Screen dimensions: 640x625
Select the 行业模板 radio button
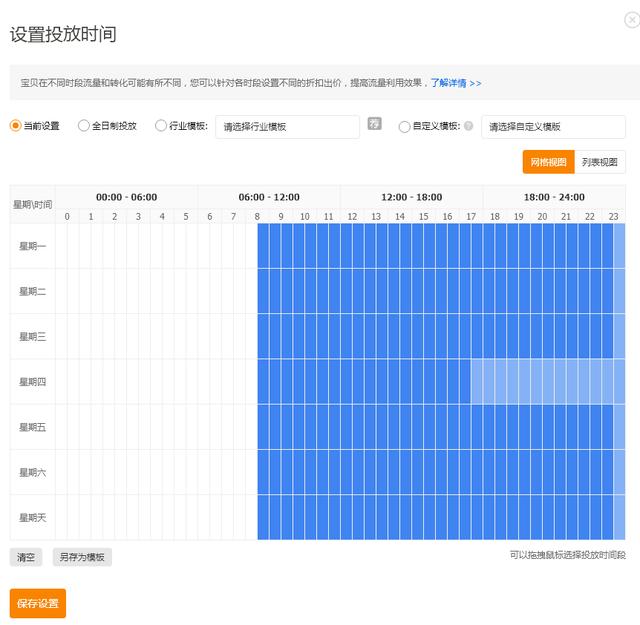point(161,126)
